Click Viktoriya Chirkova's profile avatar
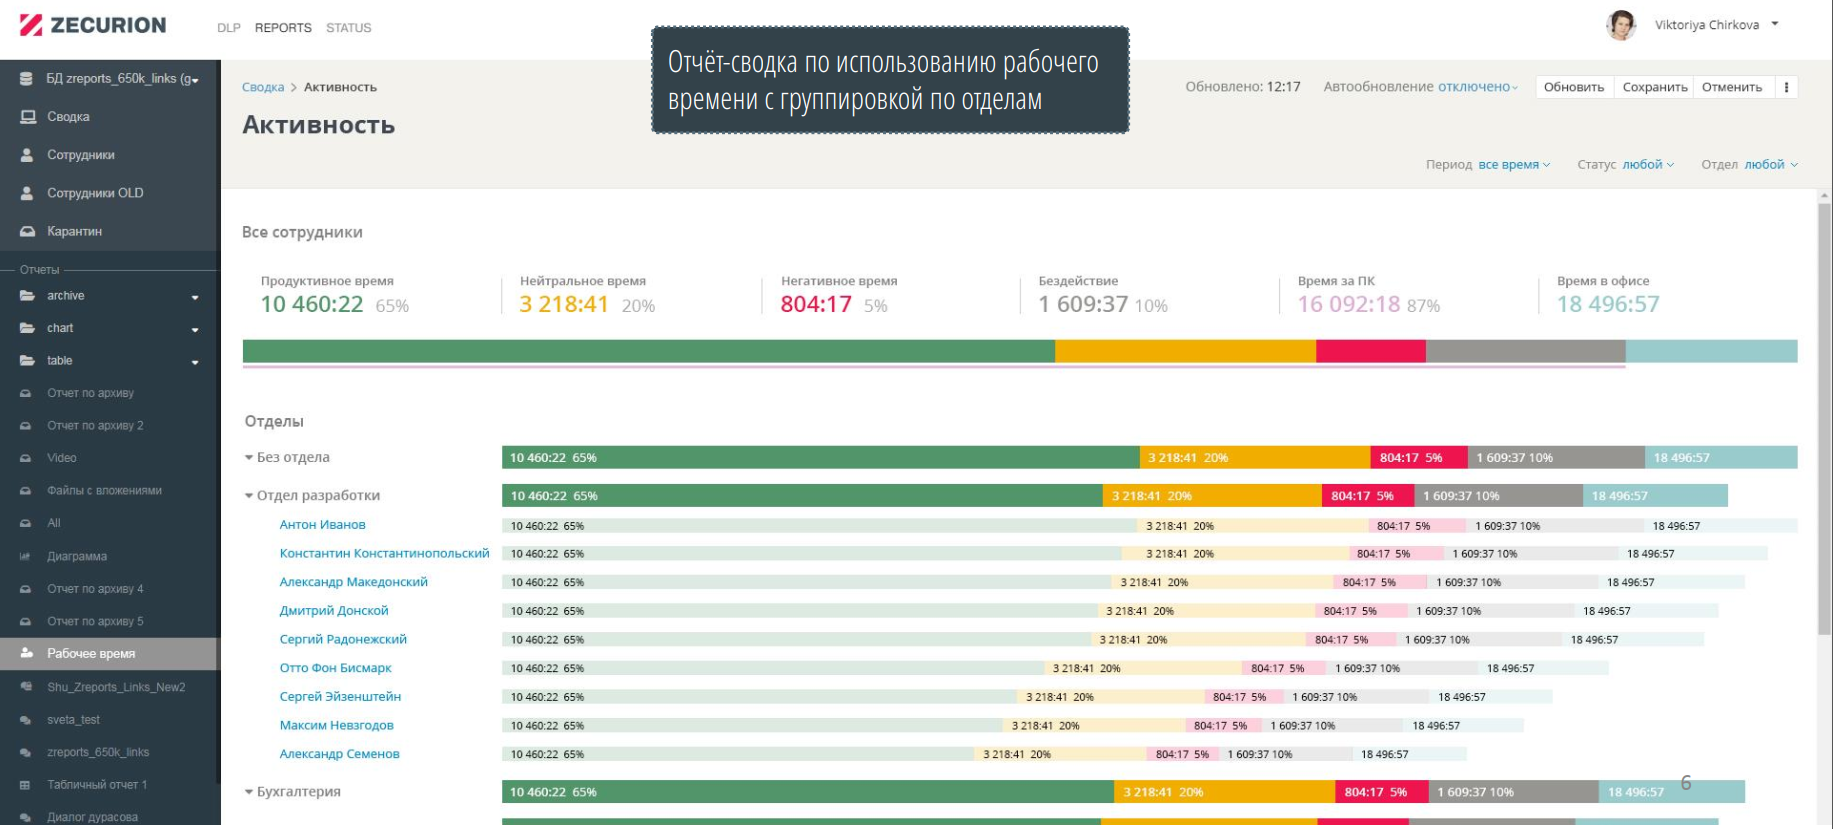This screenshot has width=1833, height=829. (1620, 25)
